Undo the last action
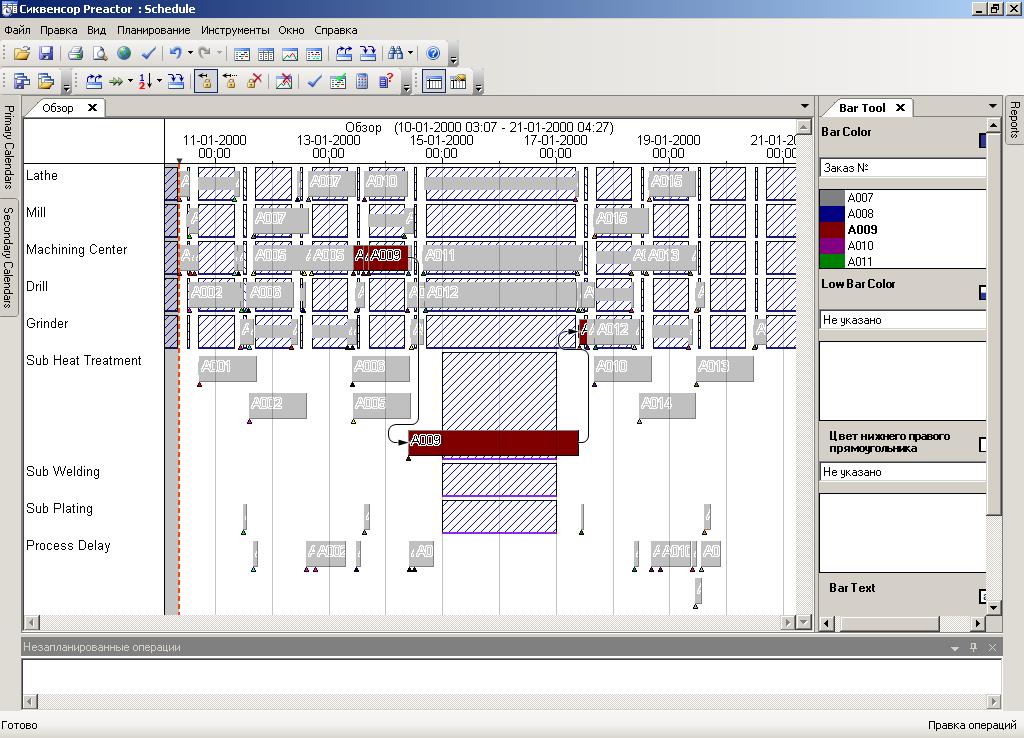This screenshot has width=1024, height=738. (x=175, y=54)
